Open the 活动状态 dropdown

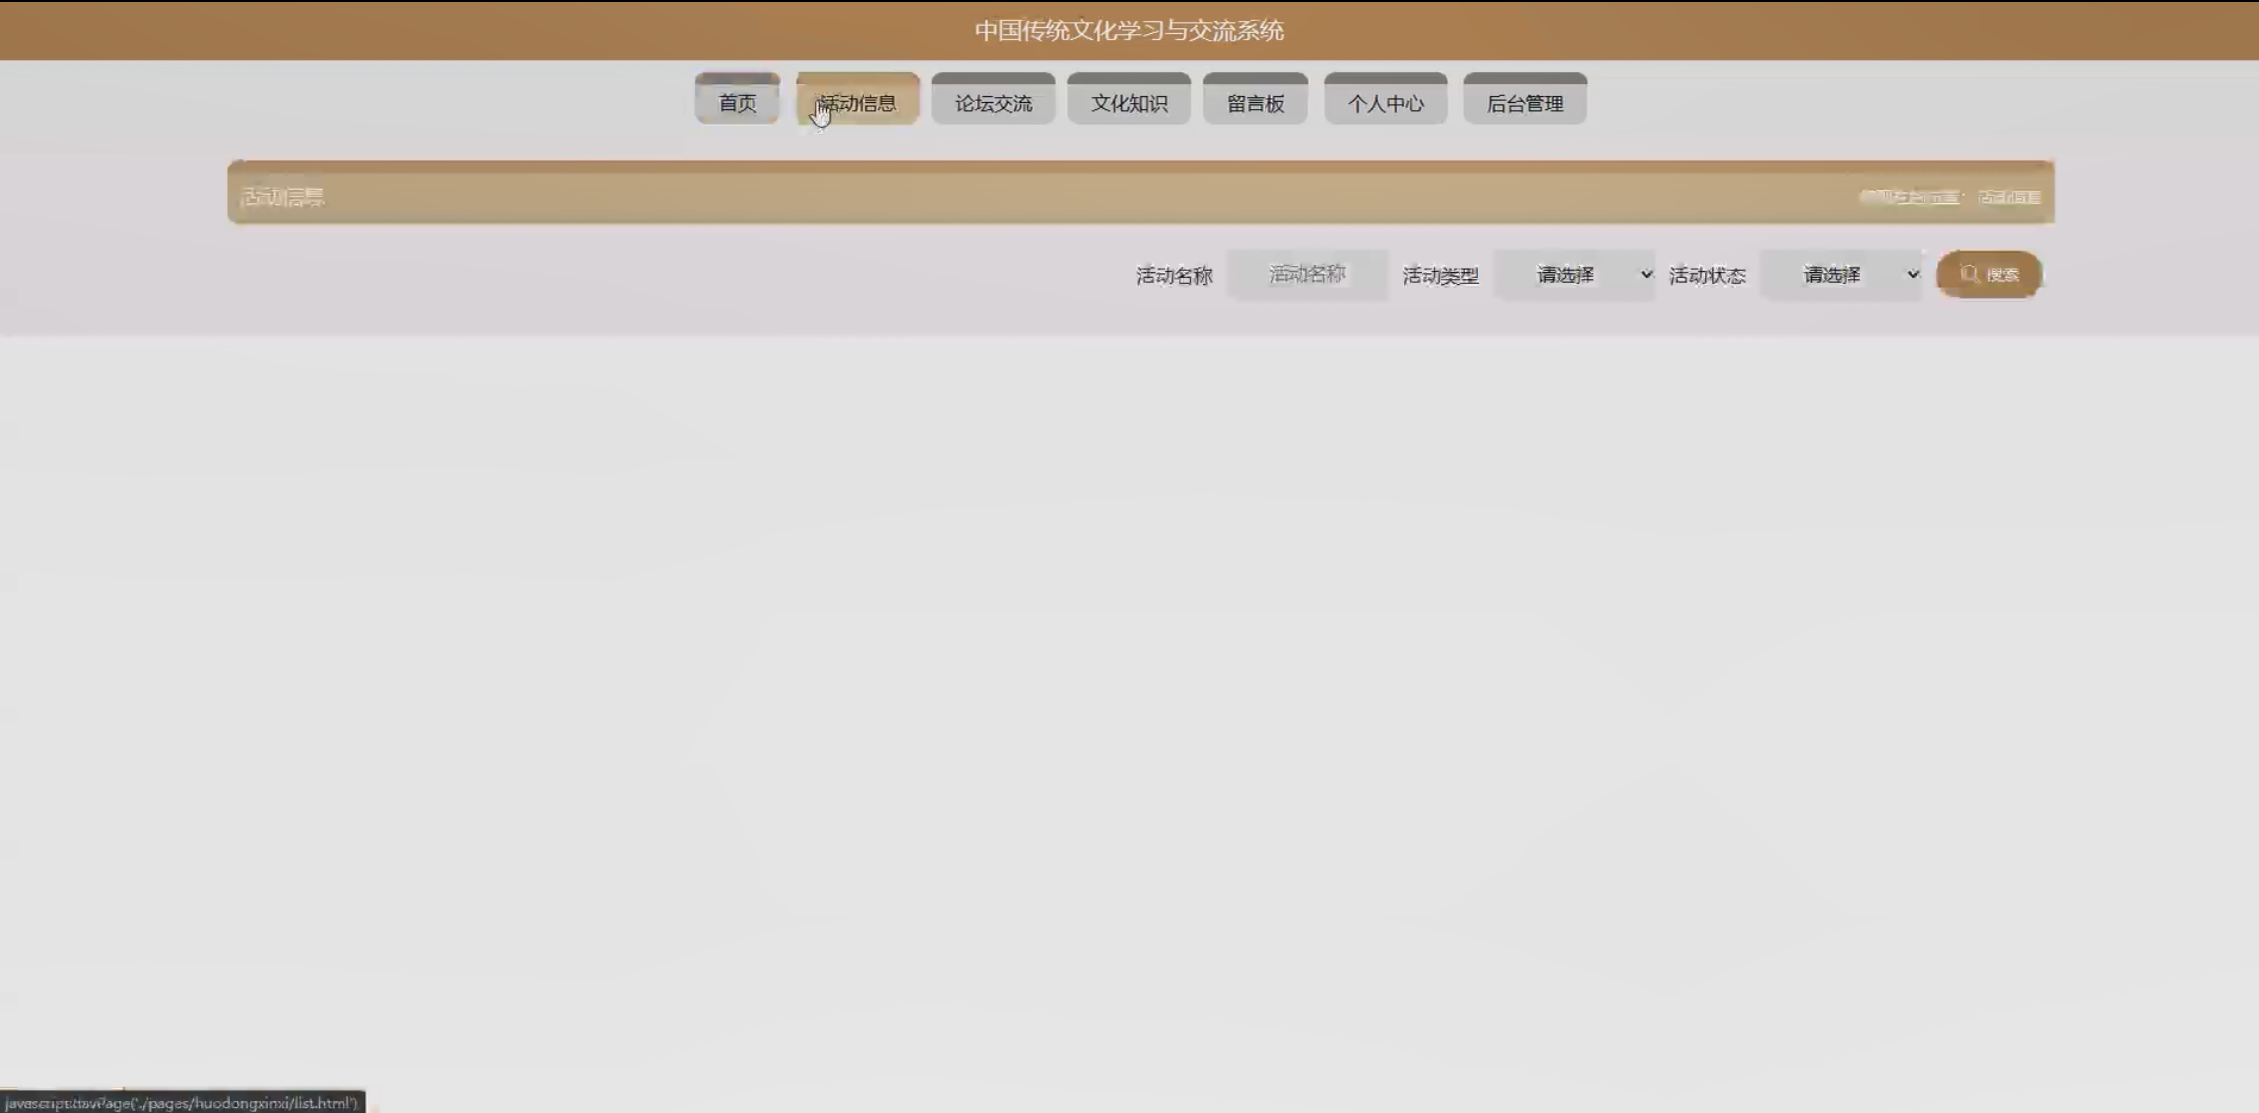[1840, 275]
